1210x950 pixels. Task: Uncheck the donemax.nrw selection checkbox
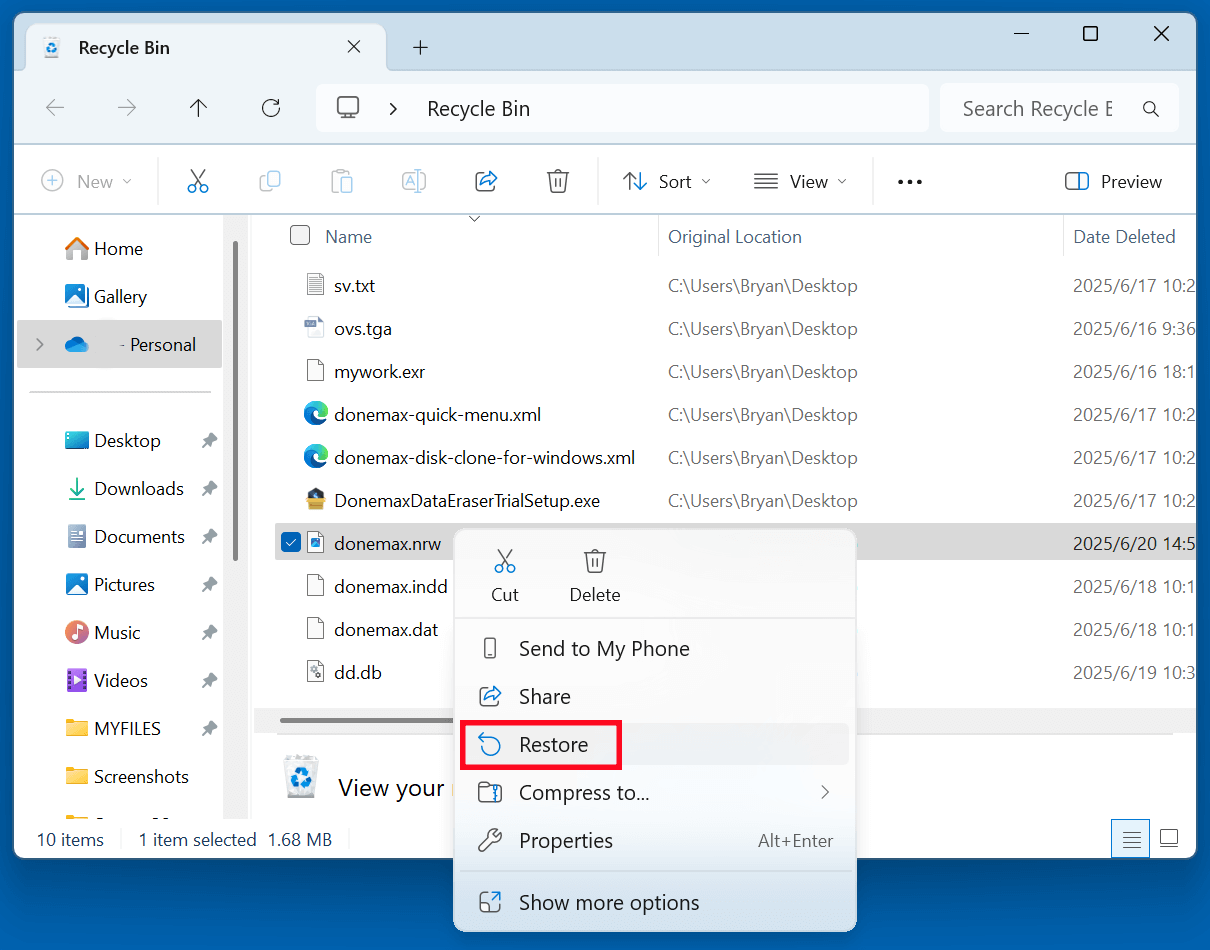pos(291,541)
